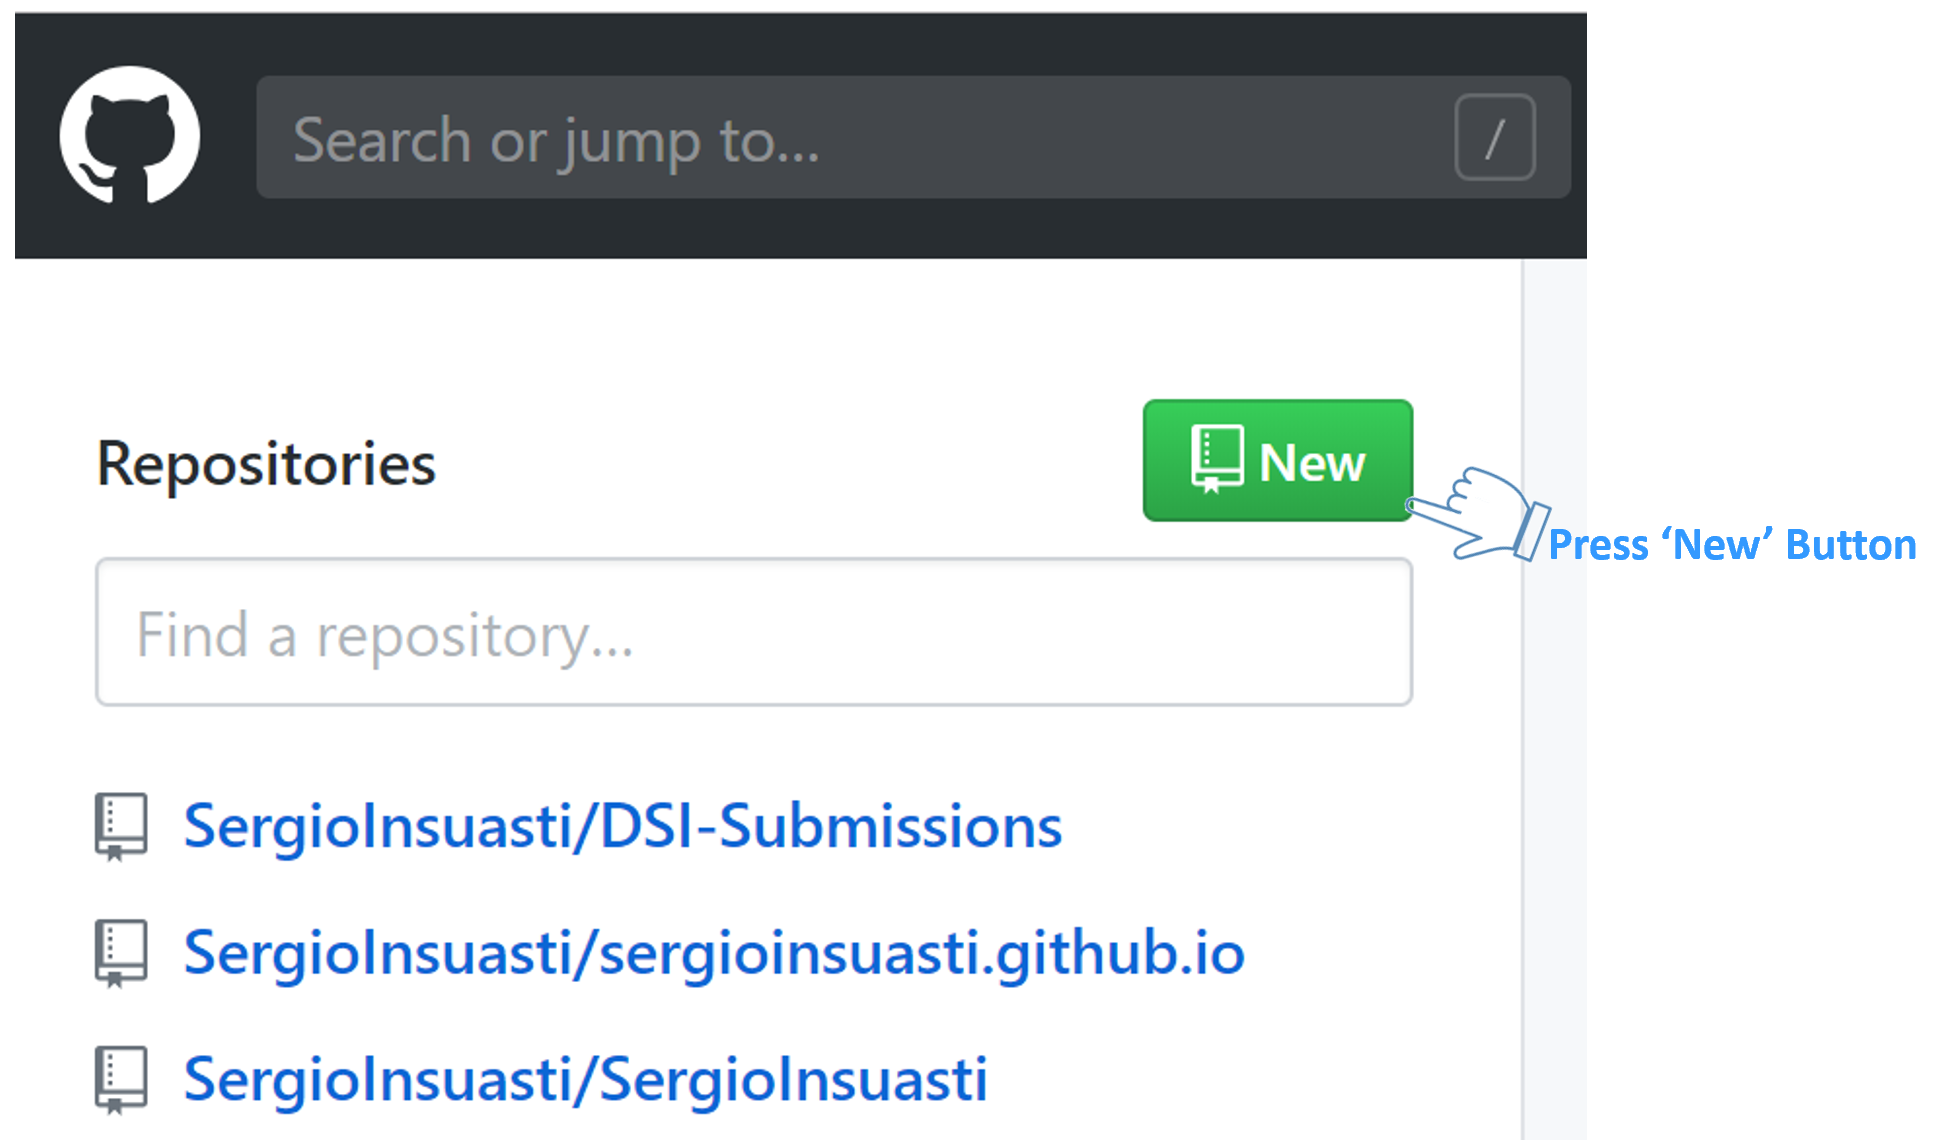
Task: Select the slash shortcut indicator in search bar
Action: (1495, 138)
